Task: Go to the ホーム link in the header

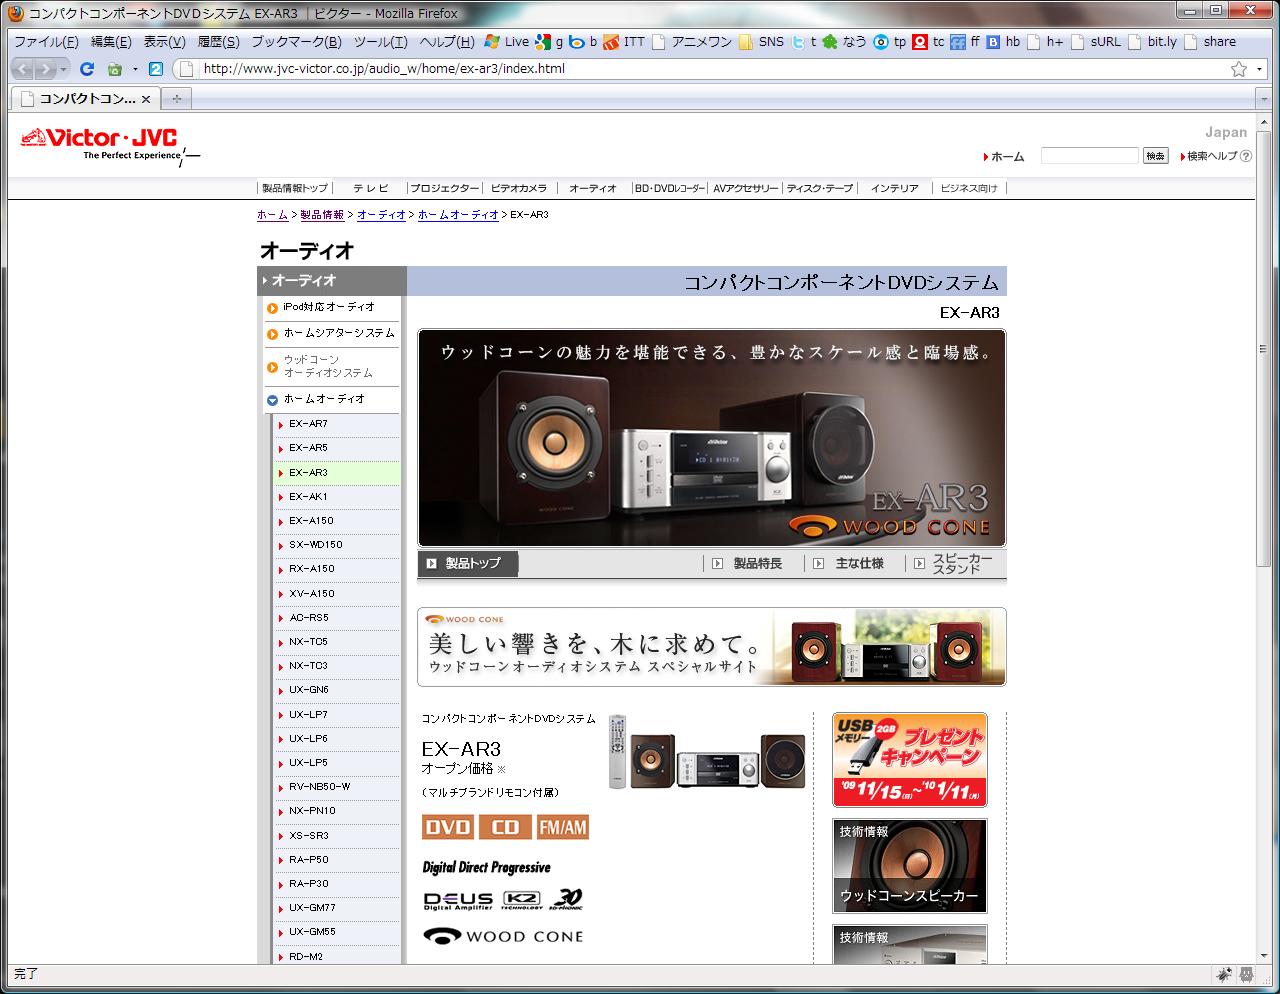Action: point(1004,157)
